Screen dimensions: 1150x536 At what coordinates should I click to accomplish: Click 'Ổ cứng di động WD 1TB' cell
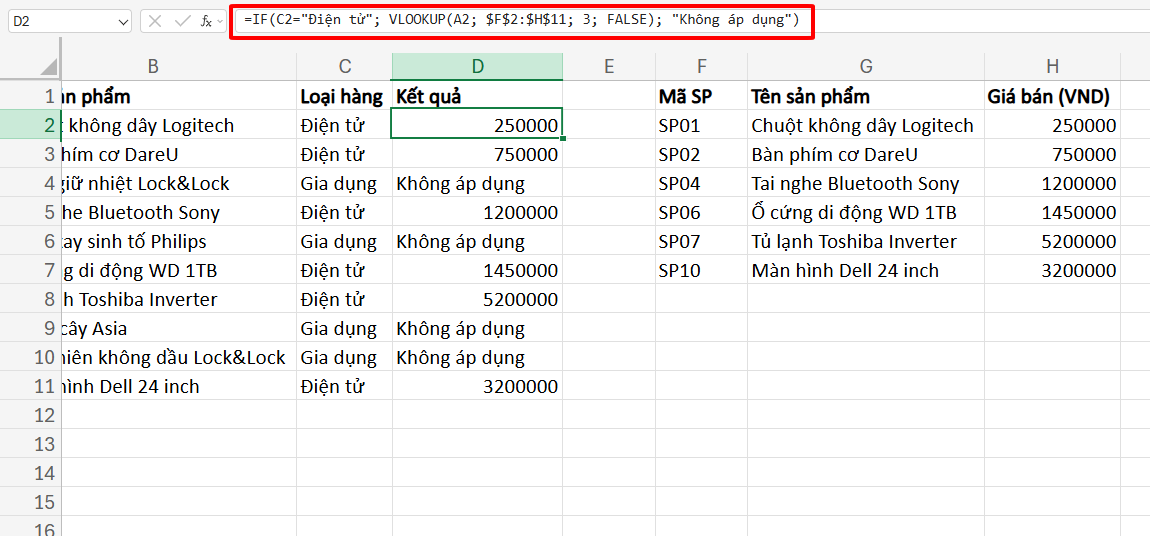pos(865,213)
